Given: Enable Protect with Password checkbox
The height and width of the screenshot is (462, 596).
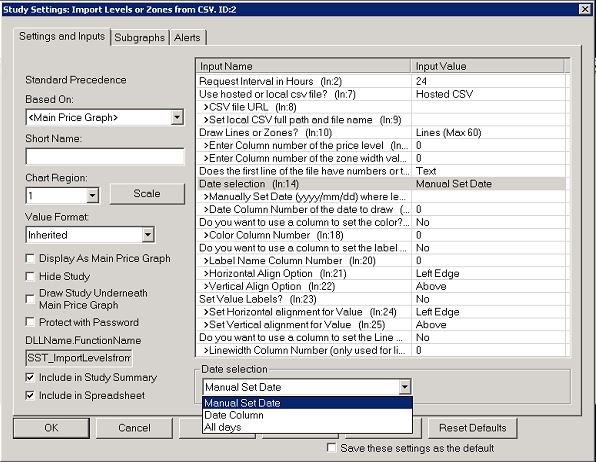Looking at the screenshot, I should coord(30,322).
